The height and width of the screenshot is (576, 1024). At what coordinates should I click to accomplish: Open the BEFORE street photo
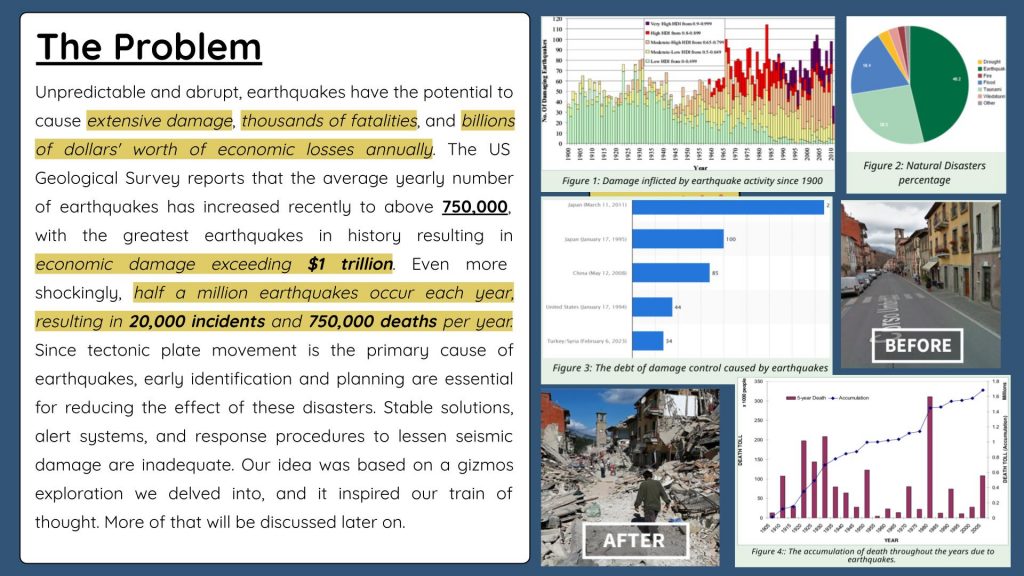point(921,285)
